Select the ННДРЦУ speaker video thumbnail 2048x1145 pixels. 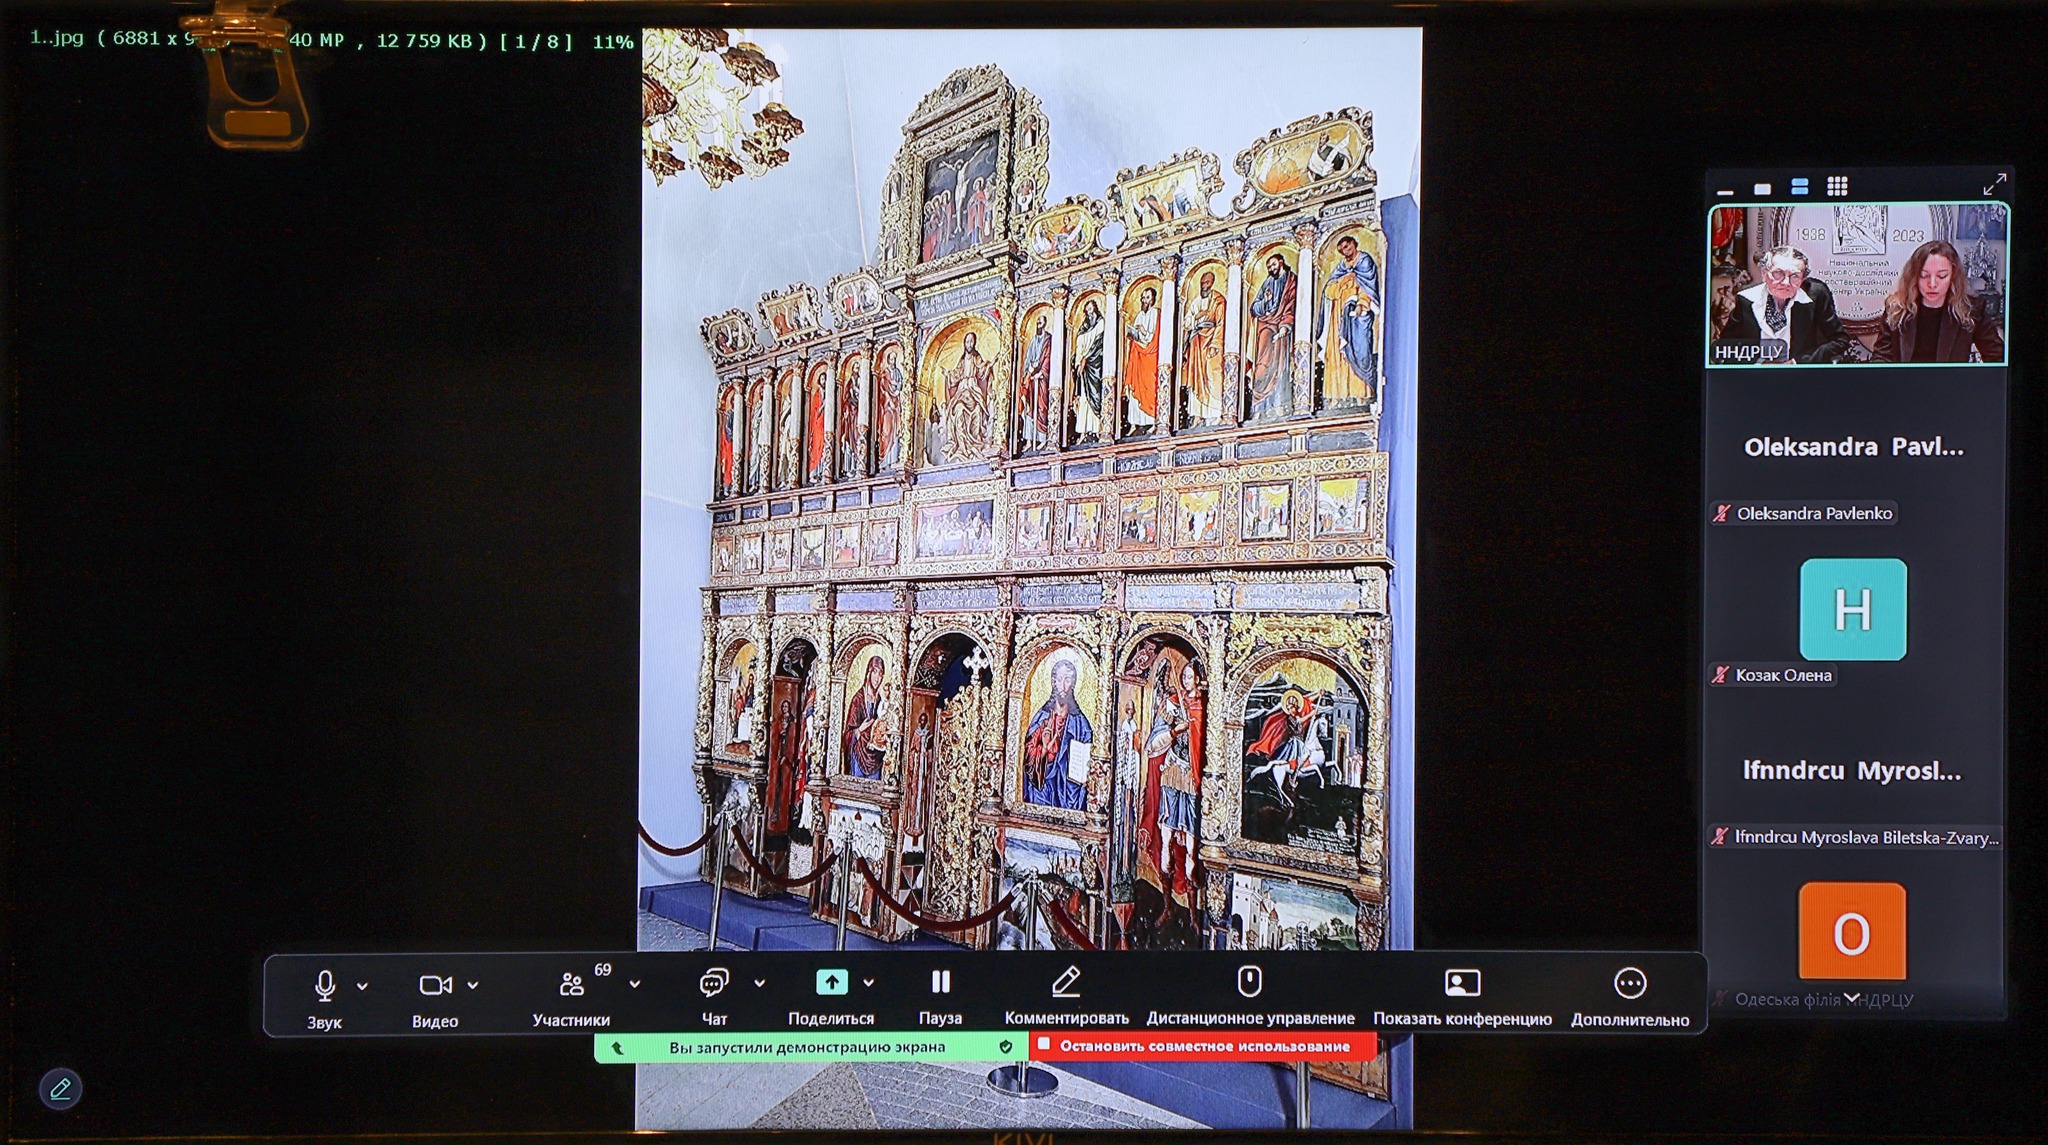tap(1857, 285)
